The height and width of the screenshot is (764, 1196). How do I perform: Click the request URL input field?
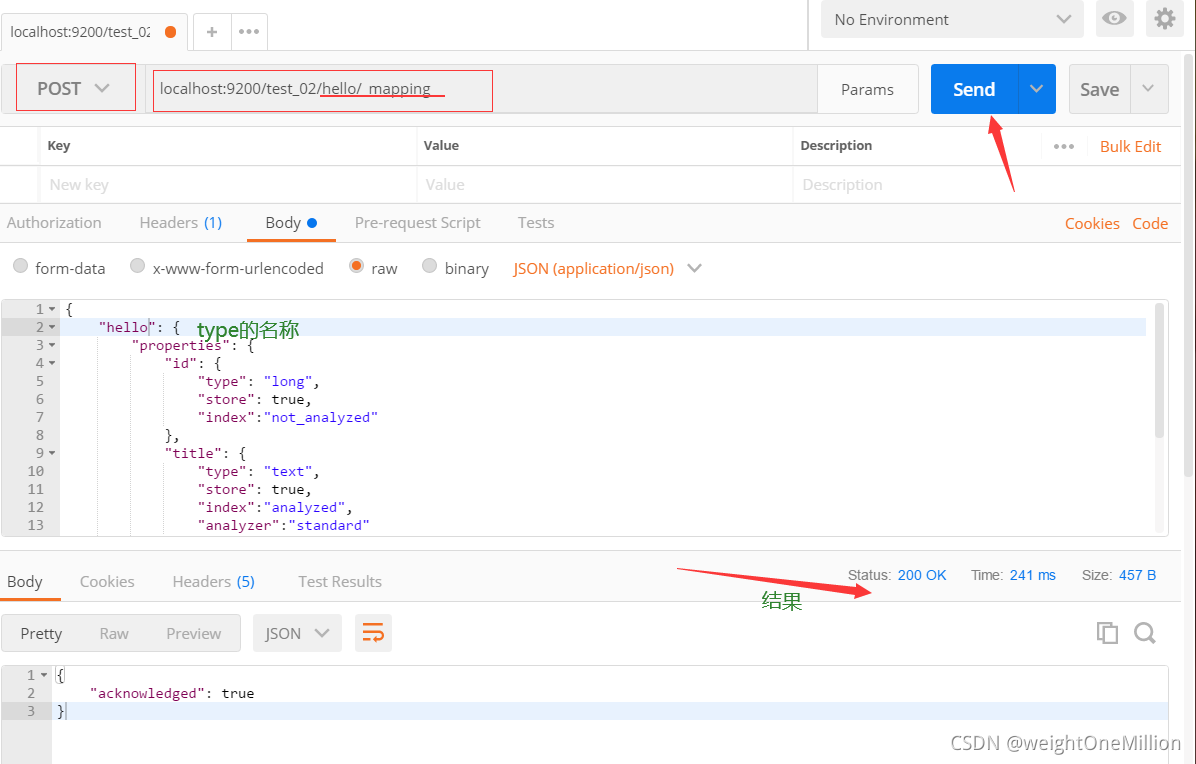[x=481, y=89]
